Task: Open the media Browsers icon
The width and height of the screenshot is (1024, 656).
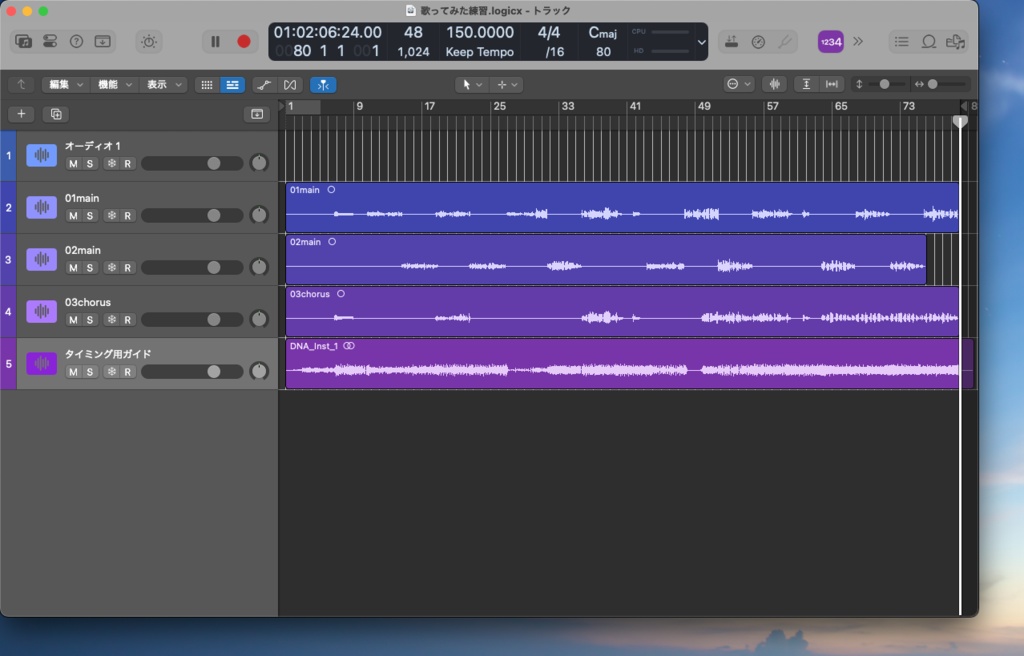Action: click(x=955, y=42)
